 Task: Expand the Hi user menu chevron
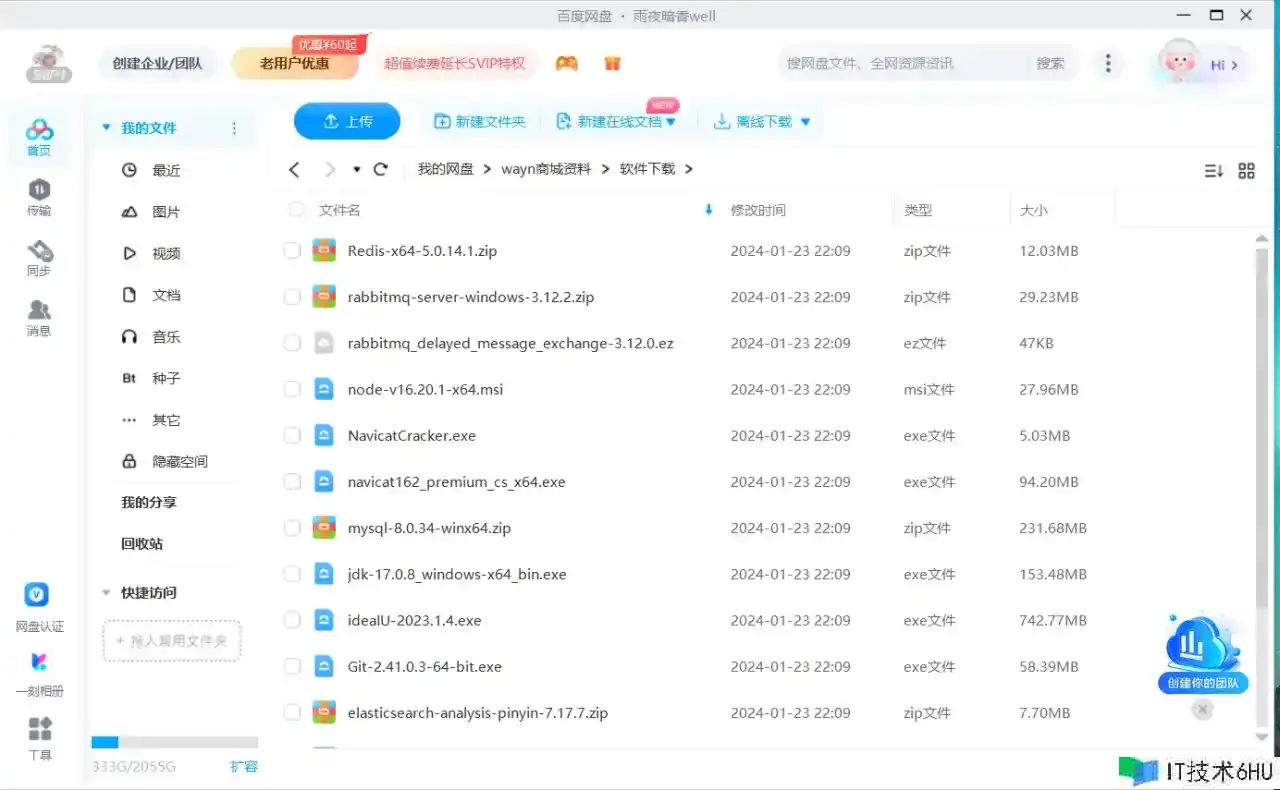1234,65
